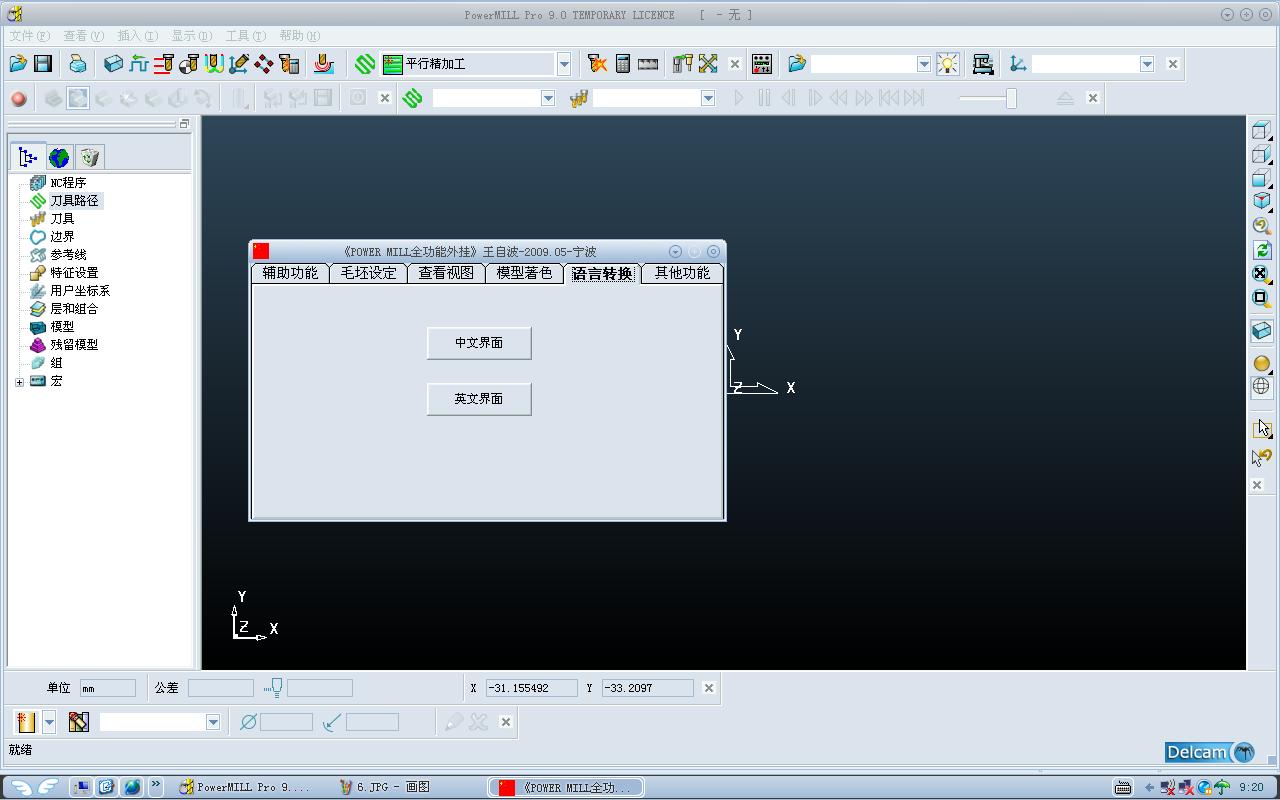Open the 查看 menu
This screenshot has height=800, width=1280.
84,36
